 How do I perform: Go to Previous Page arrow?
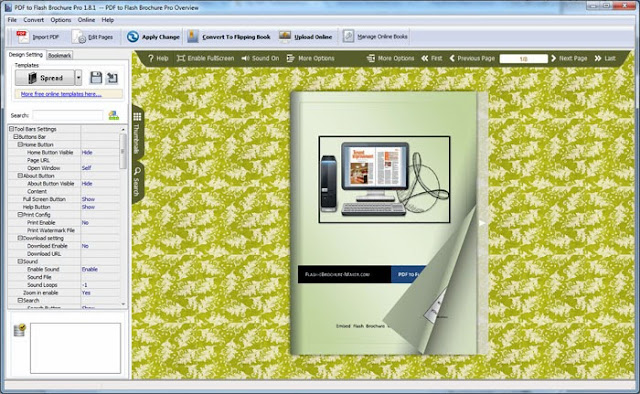coord(452,58)
